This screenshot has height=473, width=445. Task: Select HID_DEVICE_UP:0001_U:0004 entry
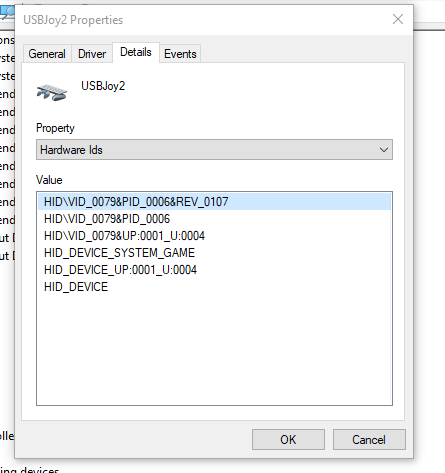[120, 270]
